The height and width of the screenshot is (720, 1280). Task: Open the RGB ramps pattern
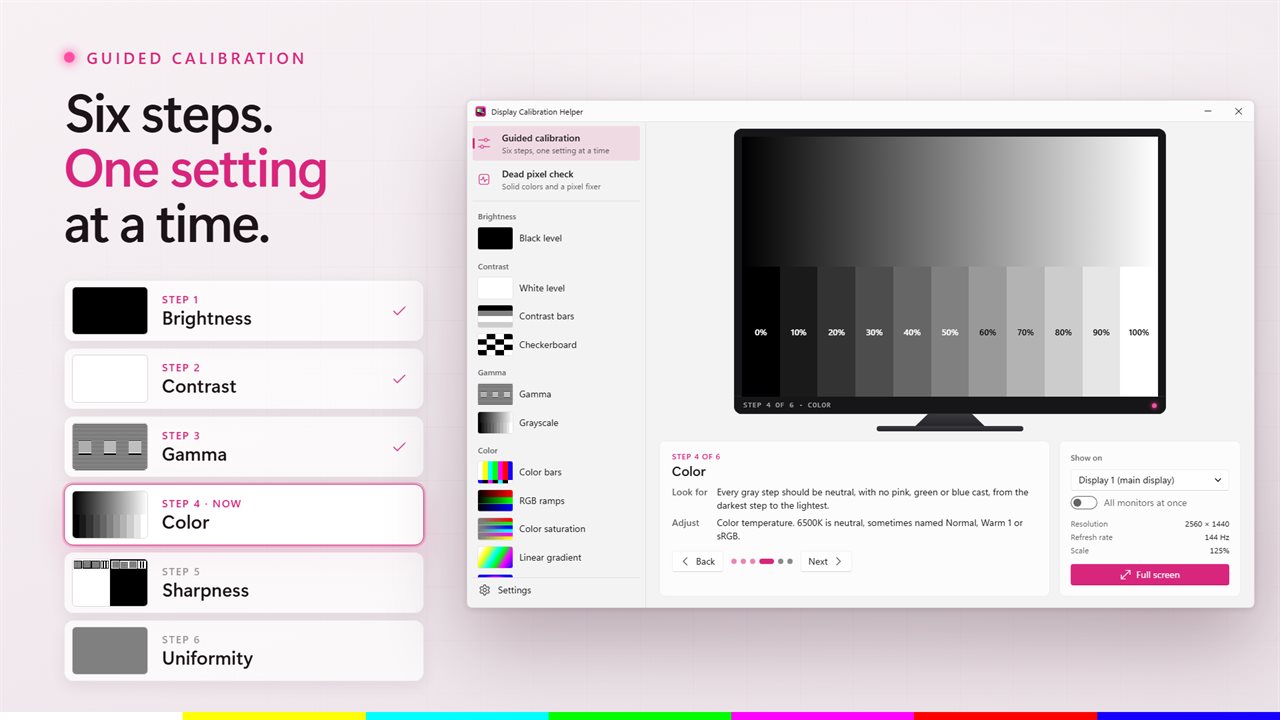[x=556, y=500]
